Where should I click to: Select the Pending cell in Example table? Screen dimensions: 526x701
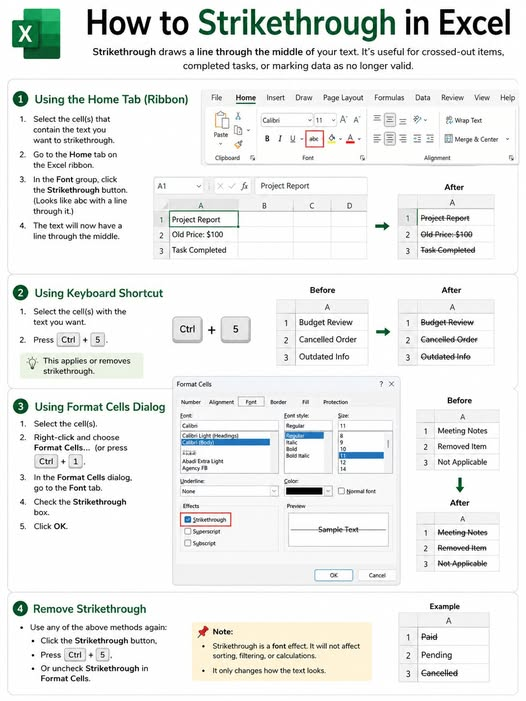[x=453, y=655]
